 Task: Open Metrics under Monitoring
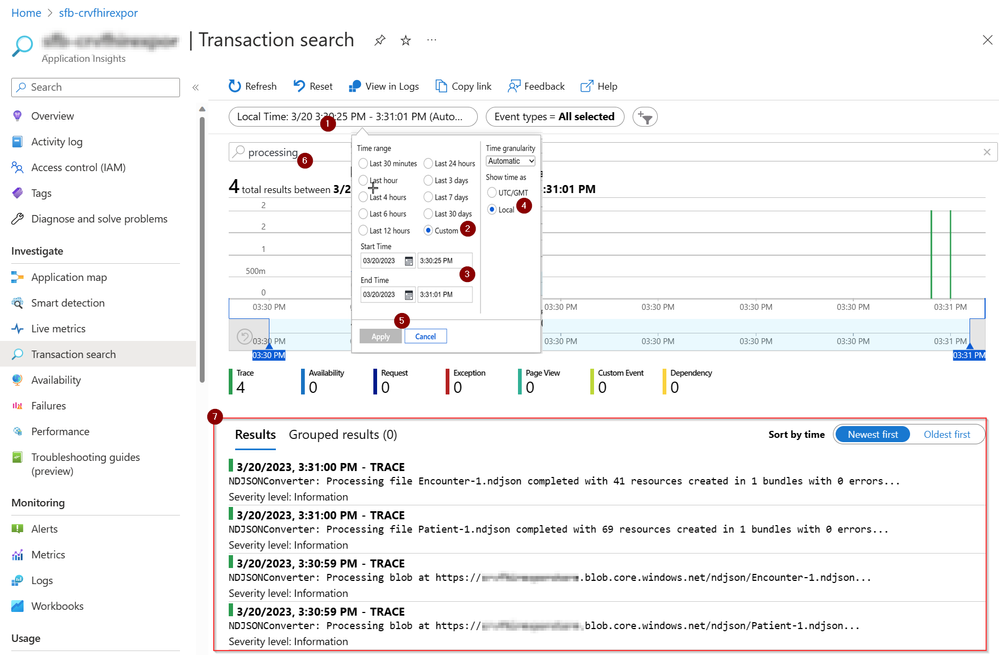tap(48, 555)
